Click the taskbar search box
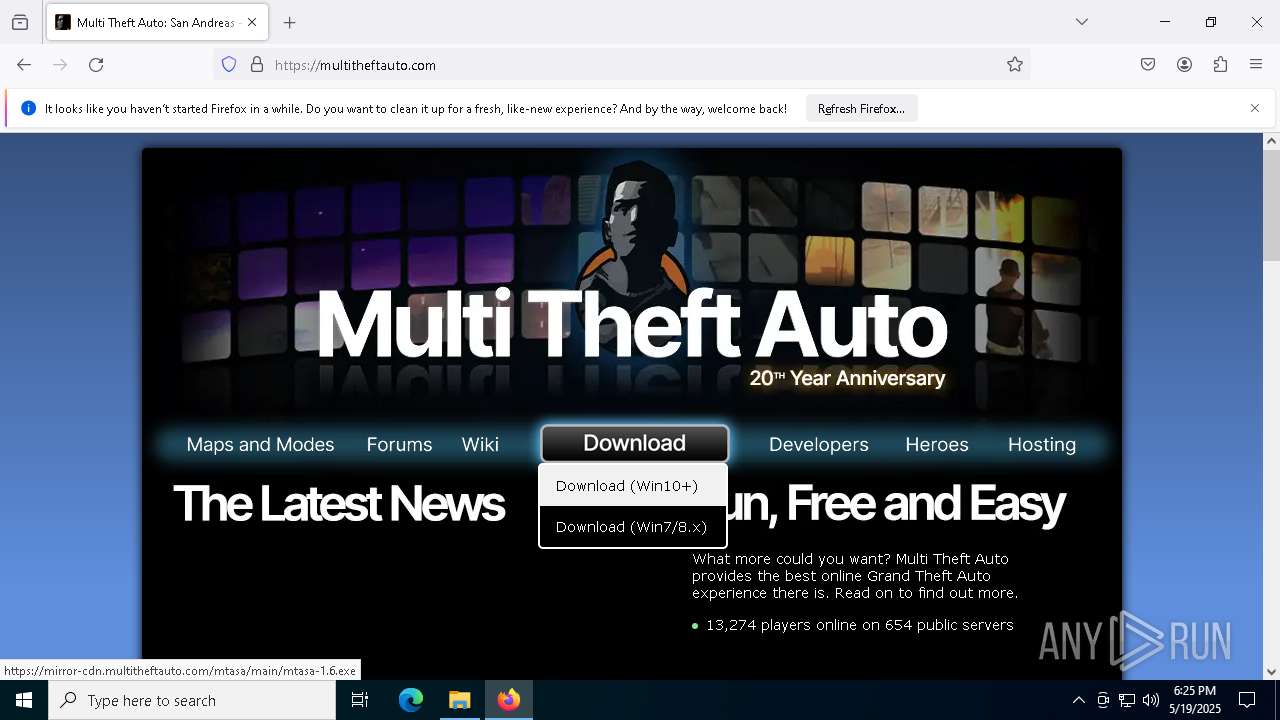Viewport: 1280px width, 720px height. pos(192,700)
